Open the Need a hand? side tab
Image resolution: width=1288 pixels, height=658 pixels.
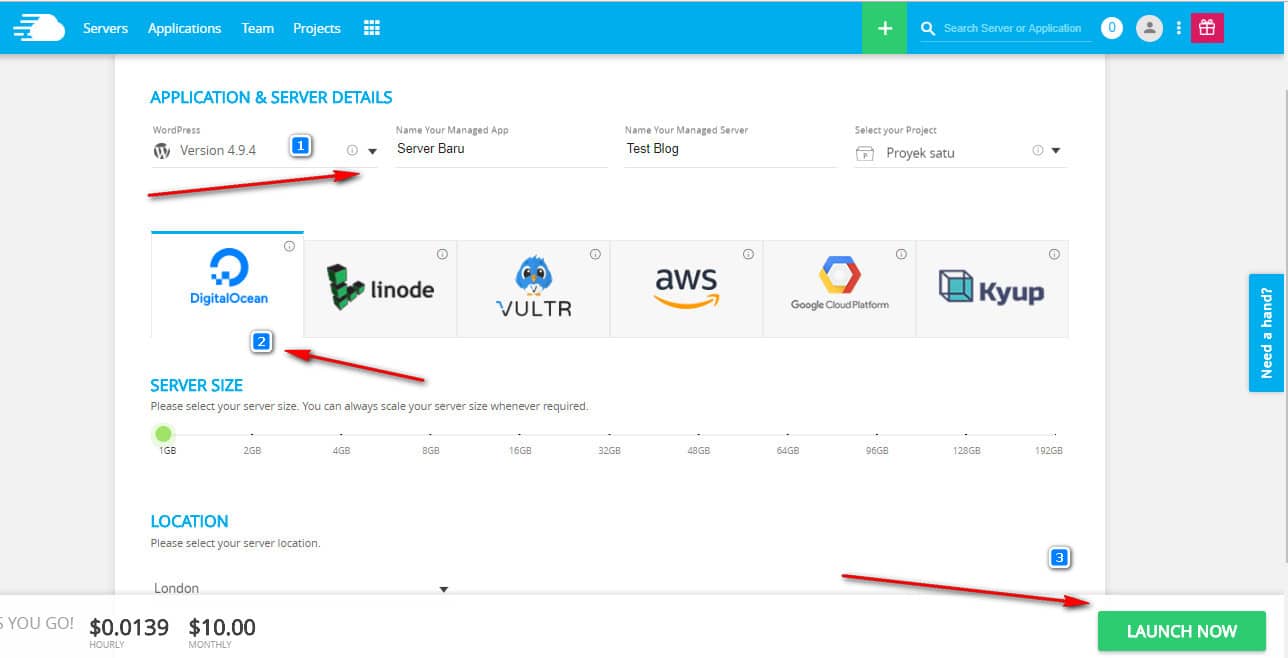(1266, 333)
